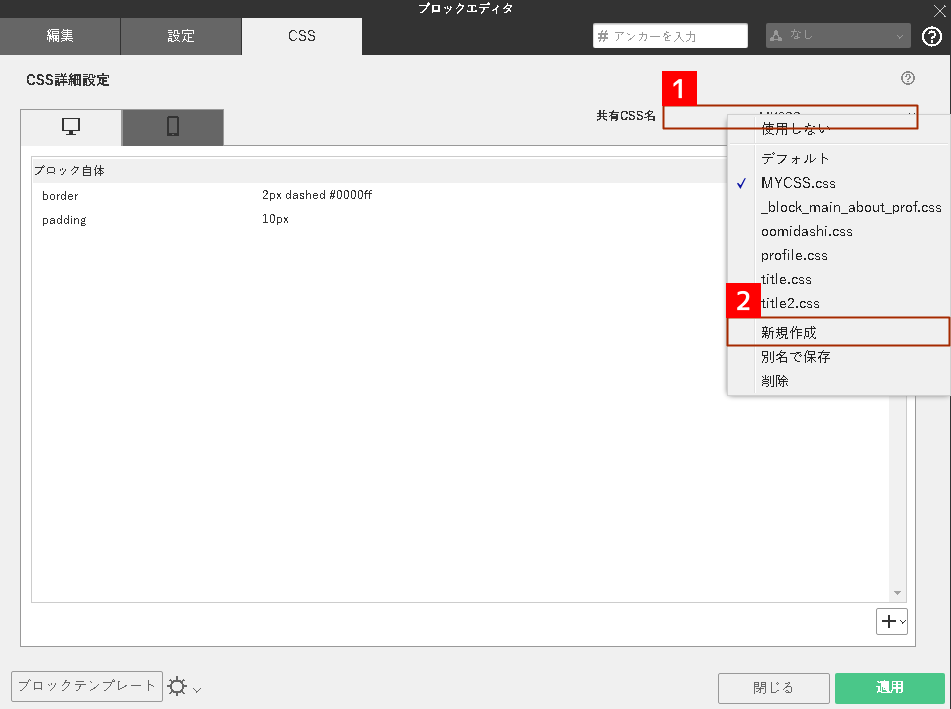The width and height of the screenshot is (951, 709).
Task: Click the ブロック自体 section header
Action: click(x=380, y=170)
